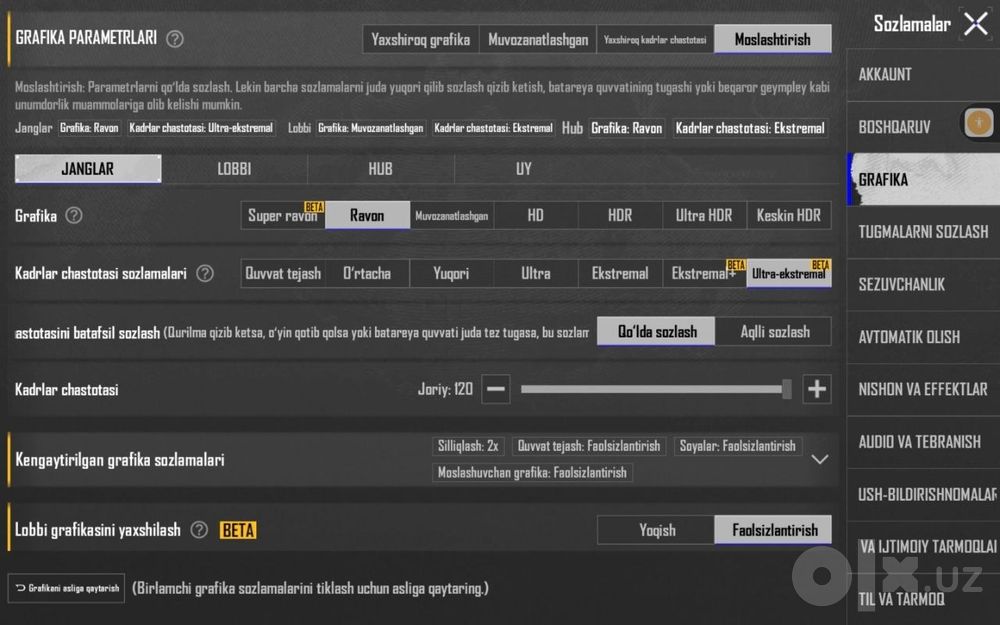The height and width of the screenshot is (625, 1000).
Task: Expand Kengaytirilgan grafika sozlamalari chevron
Action: [820, 459]
